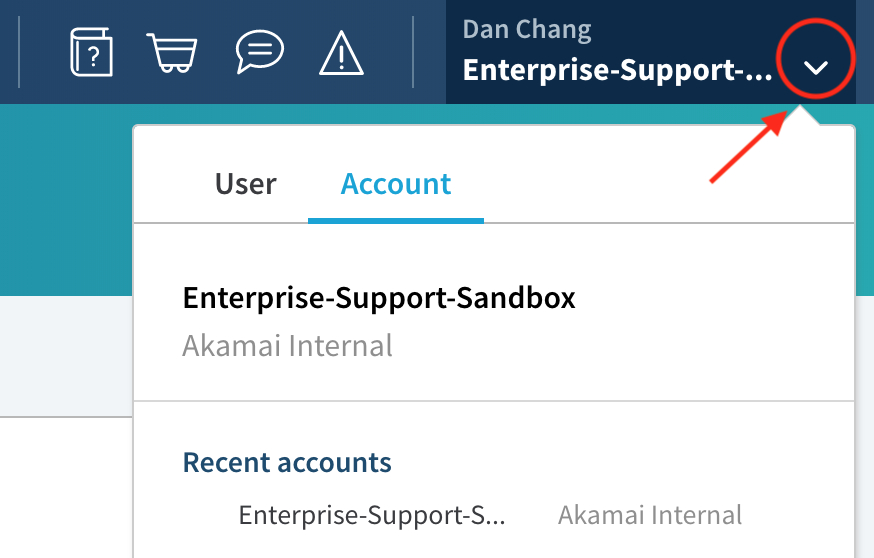Open the shopping cart icon
Screen dimensions: 874x558
173,51
